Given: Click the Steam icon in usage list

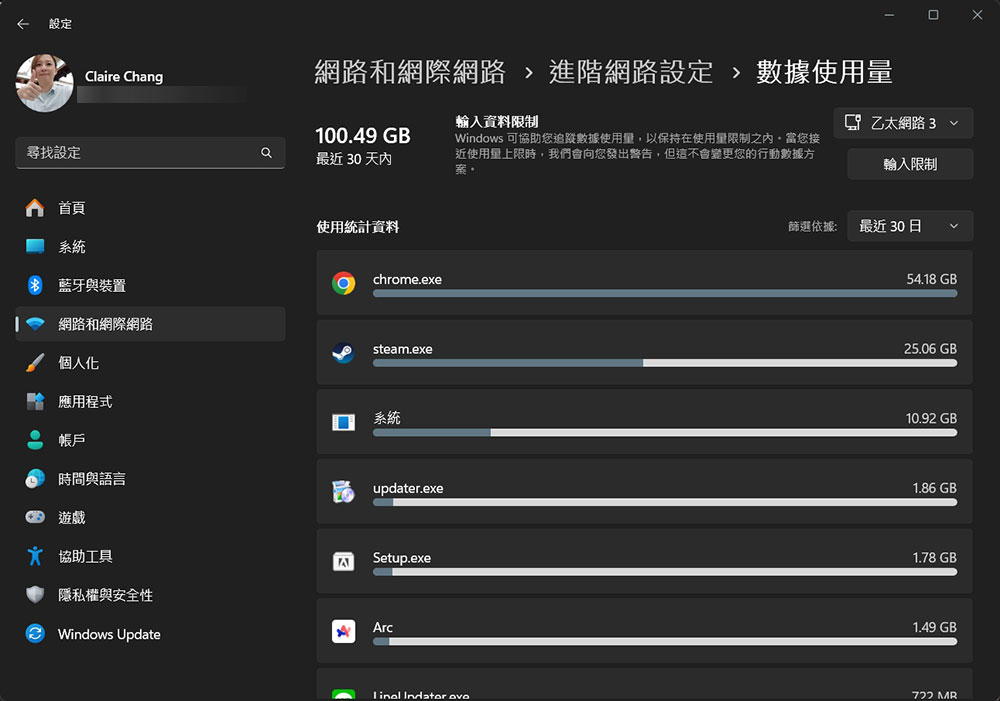Looking at the screenshot, I should (344, 352).
